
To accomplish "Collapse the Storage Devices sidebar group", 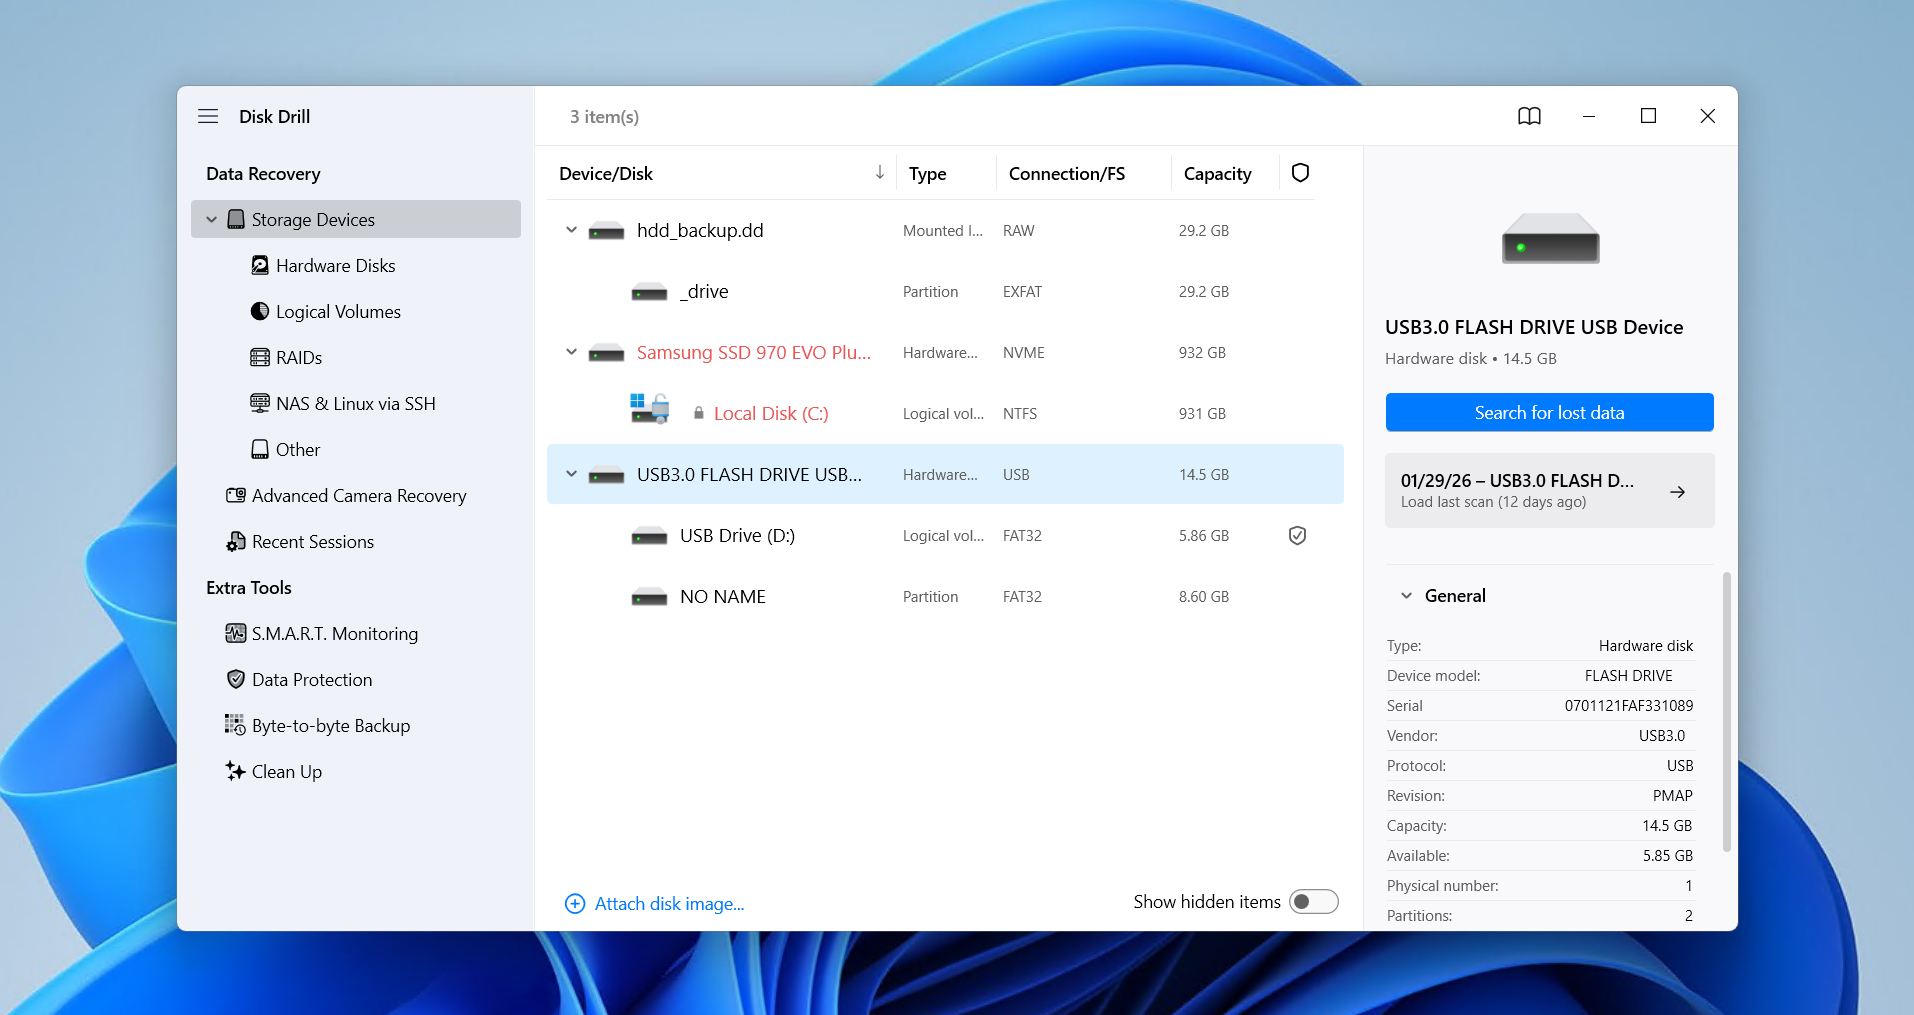I will coord(211,220).
